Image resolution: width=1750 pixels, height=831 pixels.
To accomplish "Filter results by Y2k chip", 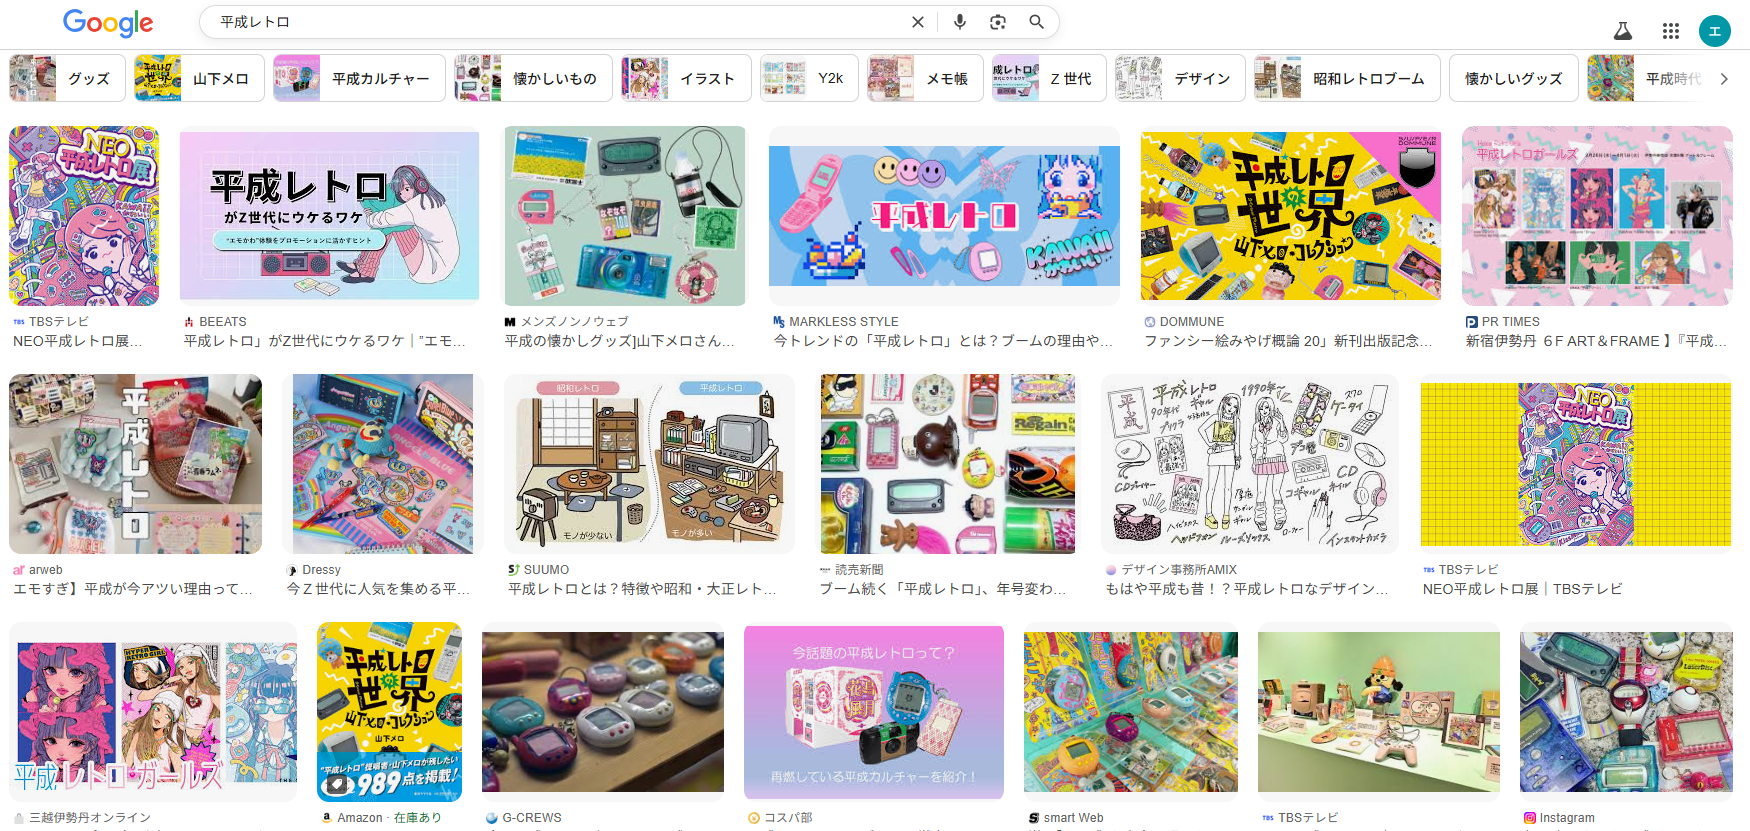I will click(809, 79).
